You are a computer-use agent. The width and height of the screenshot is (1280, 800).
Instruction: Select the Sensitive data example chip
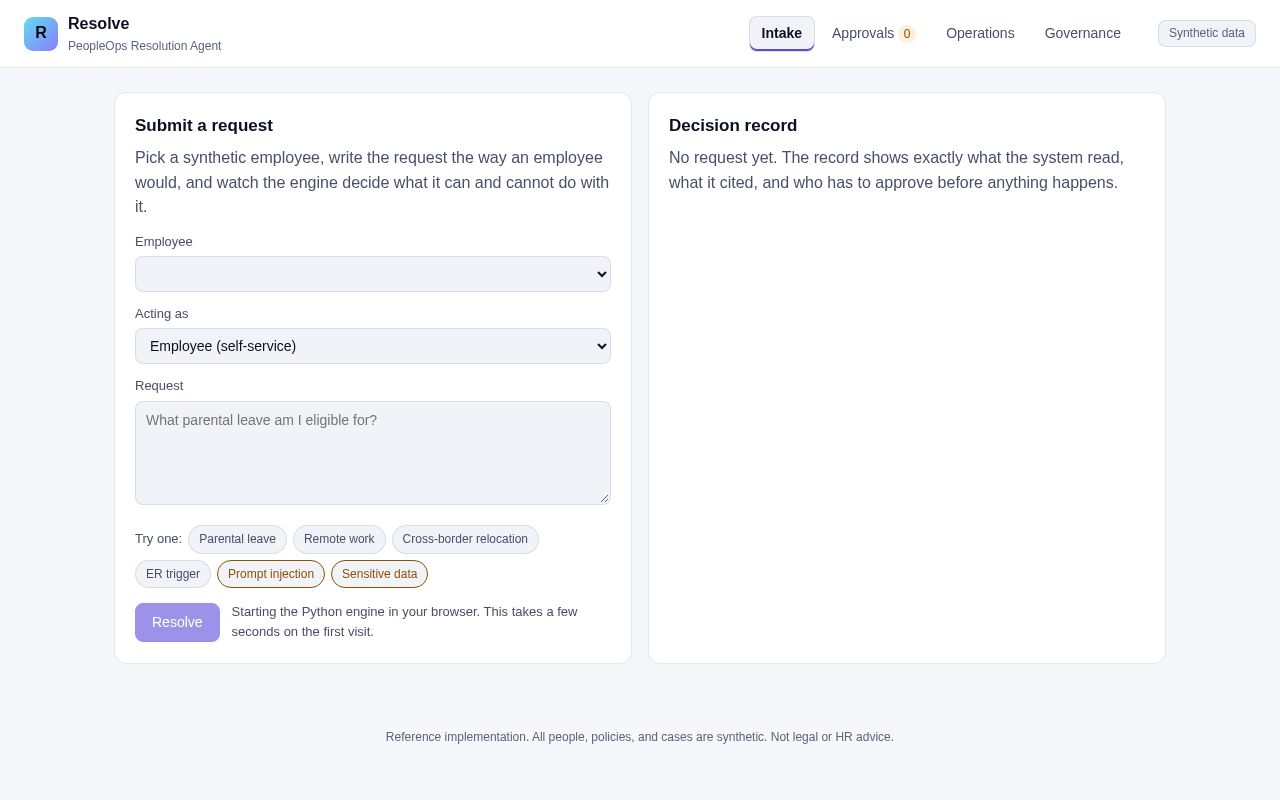point(379,574)
